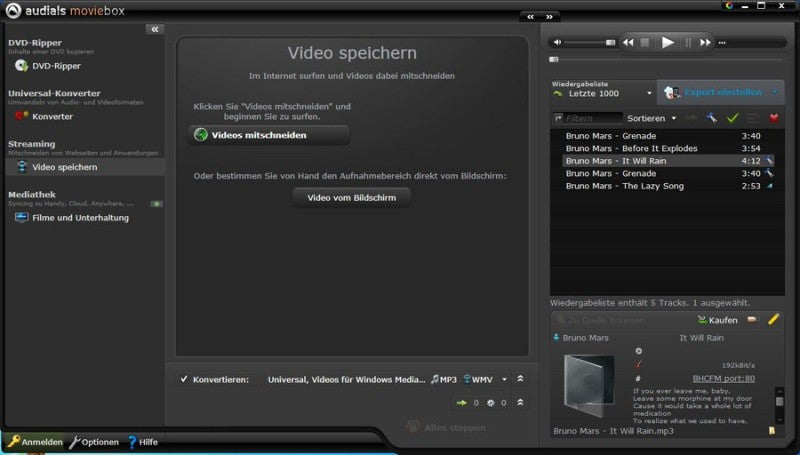This screenshot has height=455, width=800.
Task: Click the Videos mitschneiden button
Action: (x=268, y=135)
